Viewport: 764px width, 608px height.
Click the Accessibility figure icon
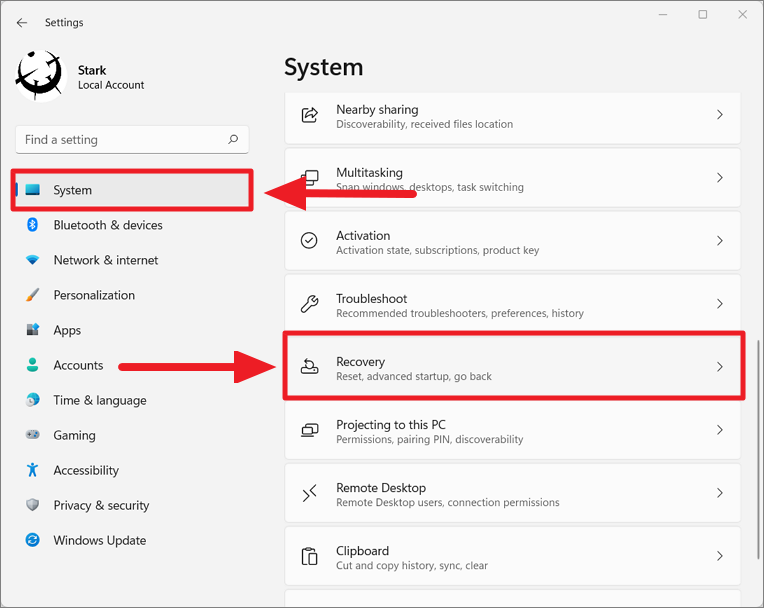[x=32, y=470]
